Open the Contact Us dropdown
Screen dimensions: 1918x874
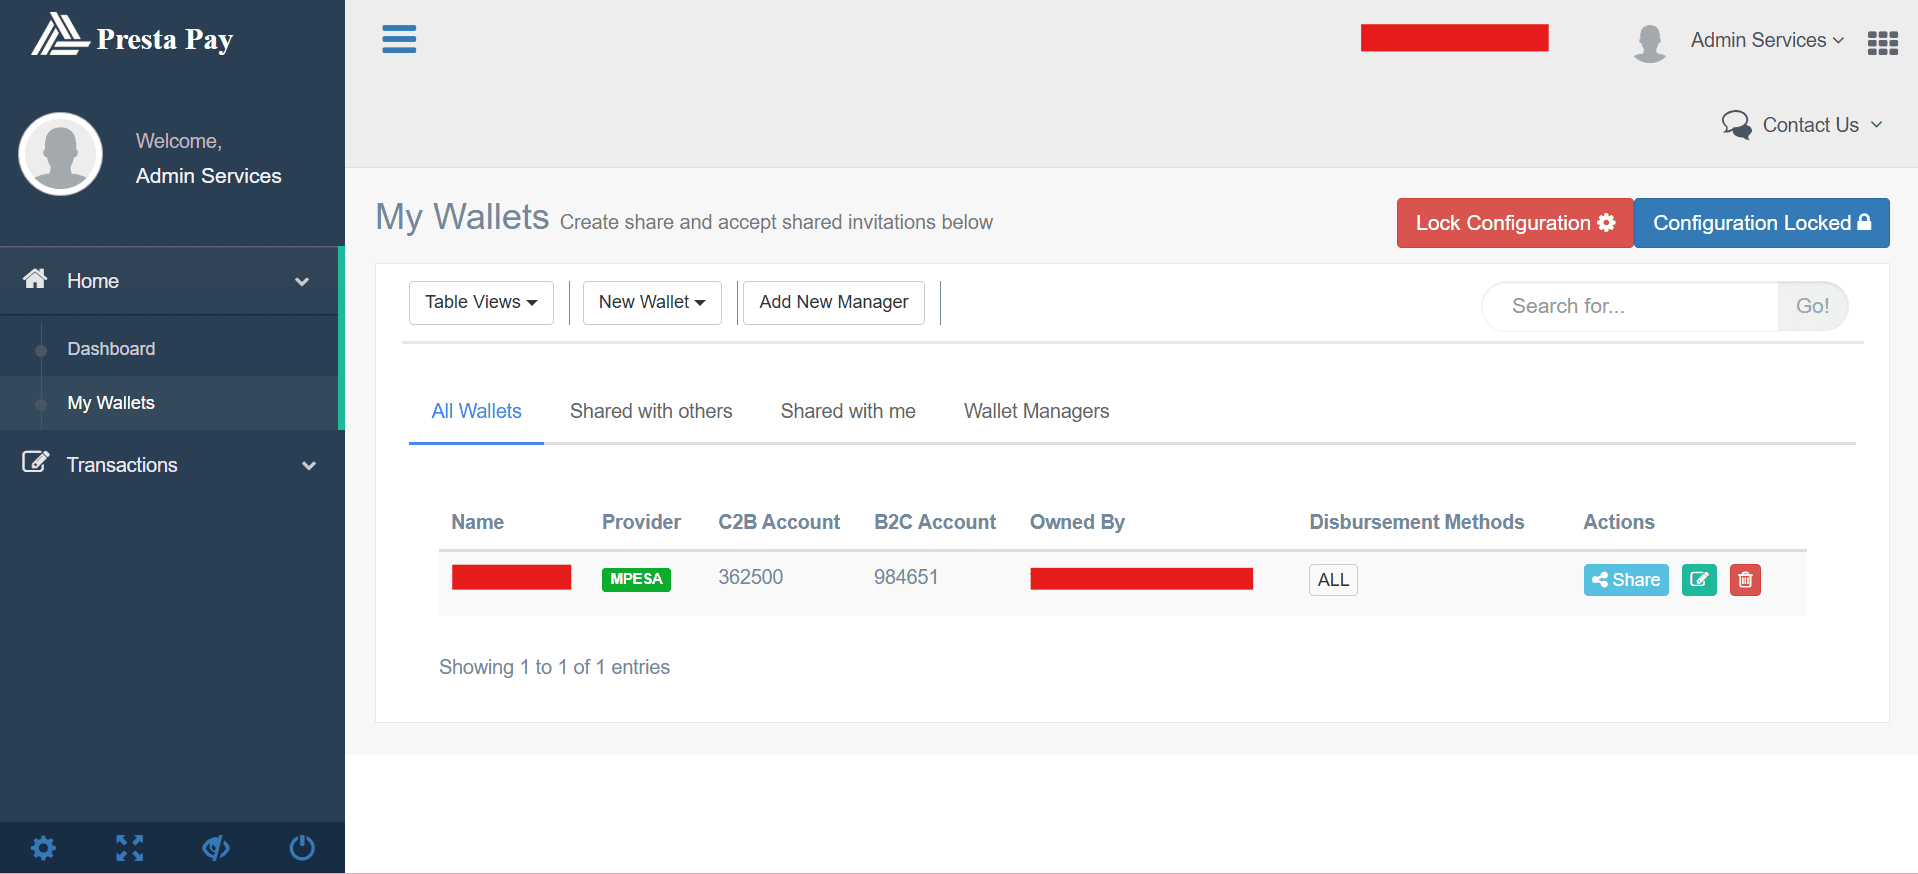coord(1822,125)
